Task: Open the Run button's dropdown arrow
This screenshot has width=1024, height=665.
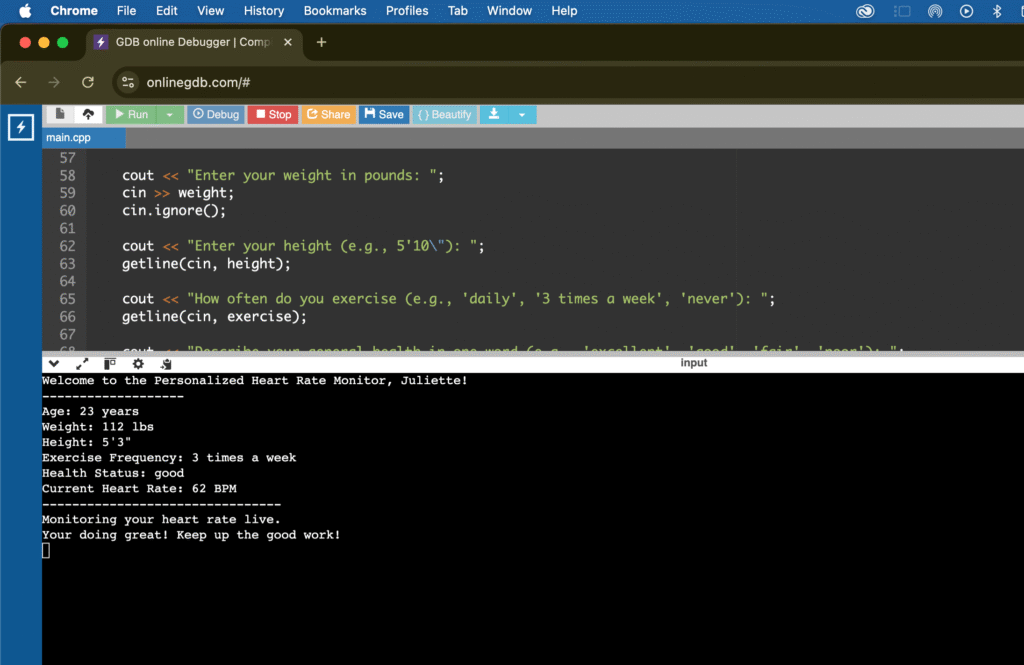Action: pyautogui.click(x=168, y=114)
